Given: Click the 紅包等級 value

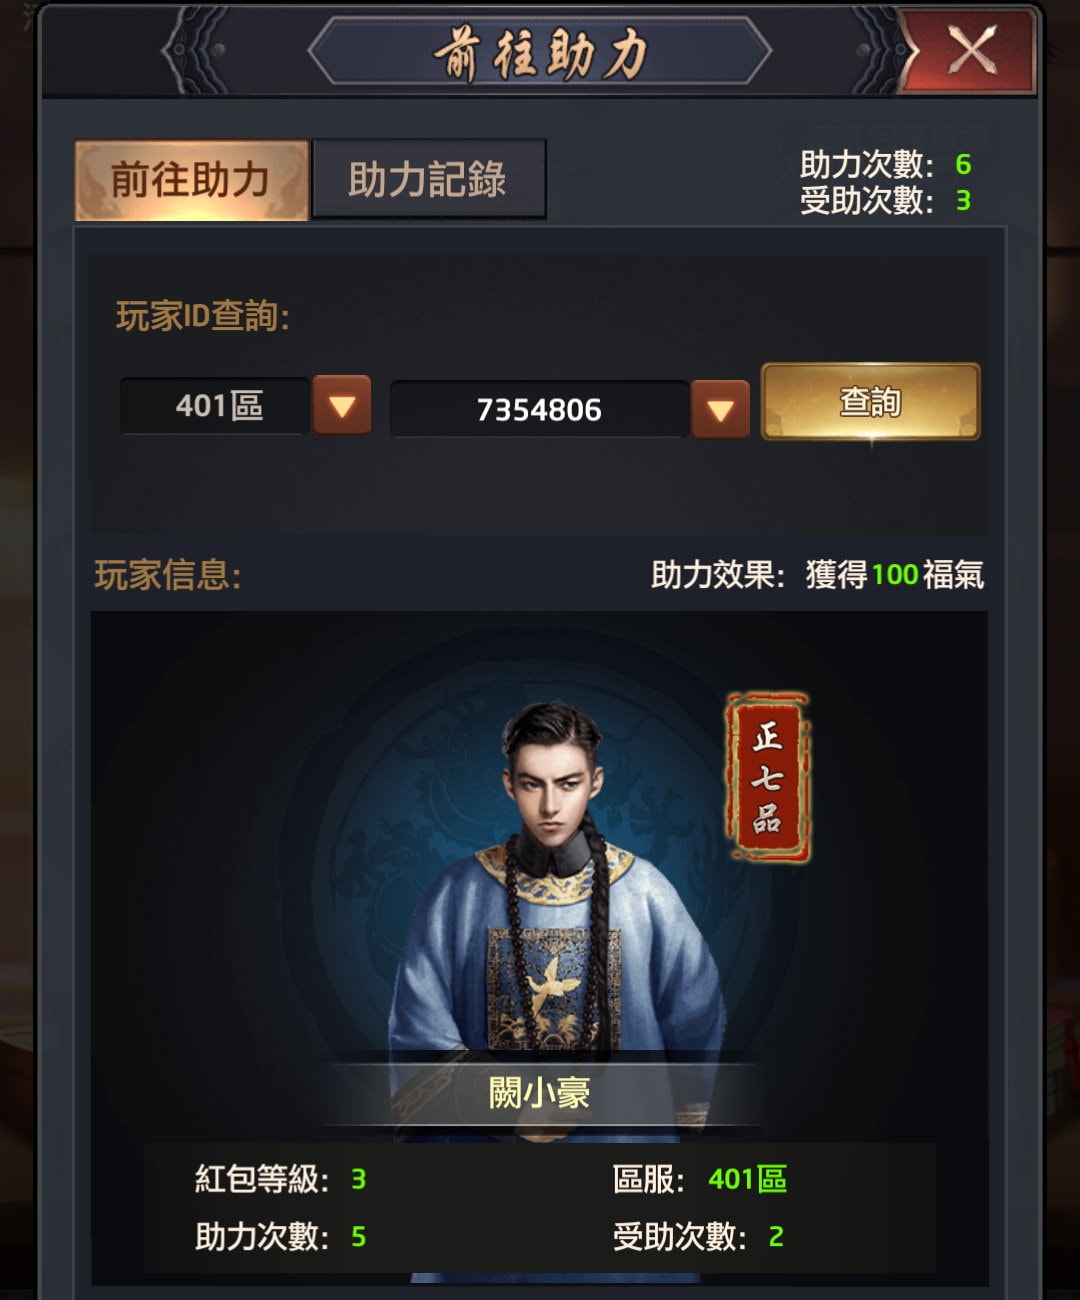Looking at the screenshot, I should [358, 1179].
